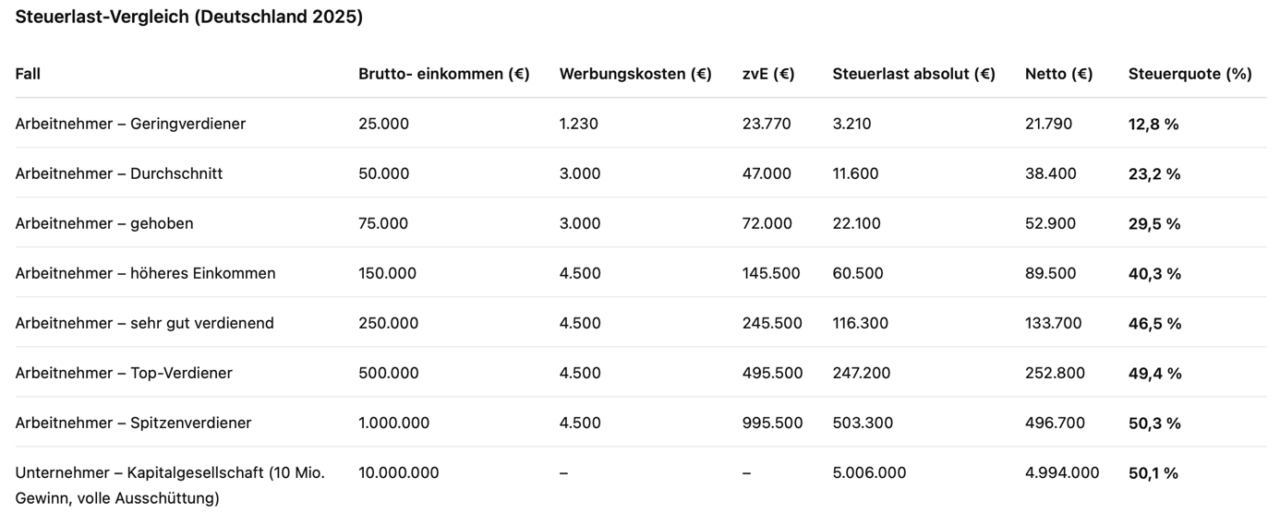Select the Netto column header
1280x525 pixels.
pos(1058,73)
